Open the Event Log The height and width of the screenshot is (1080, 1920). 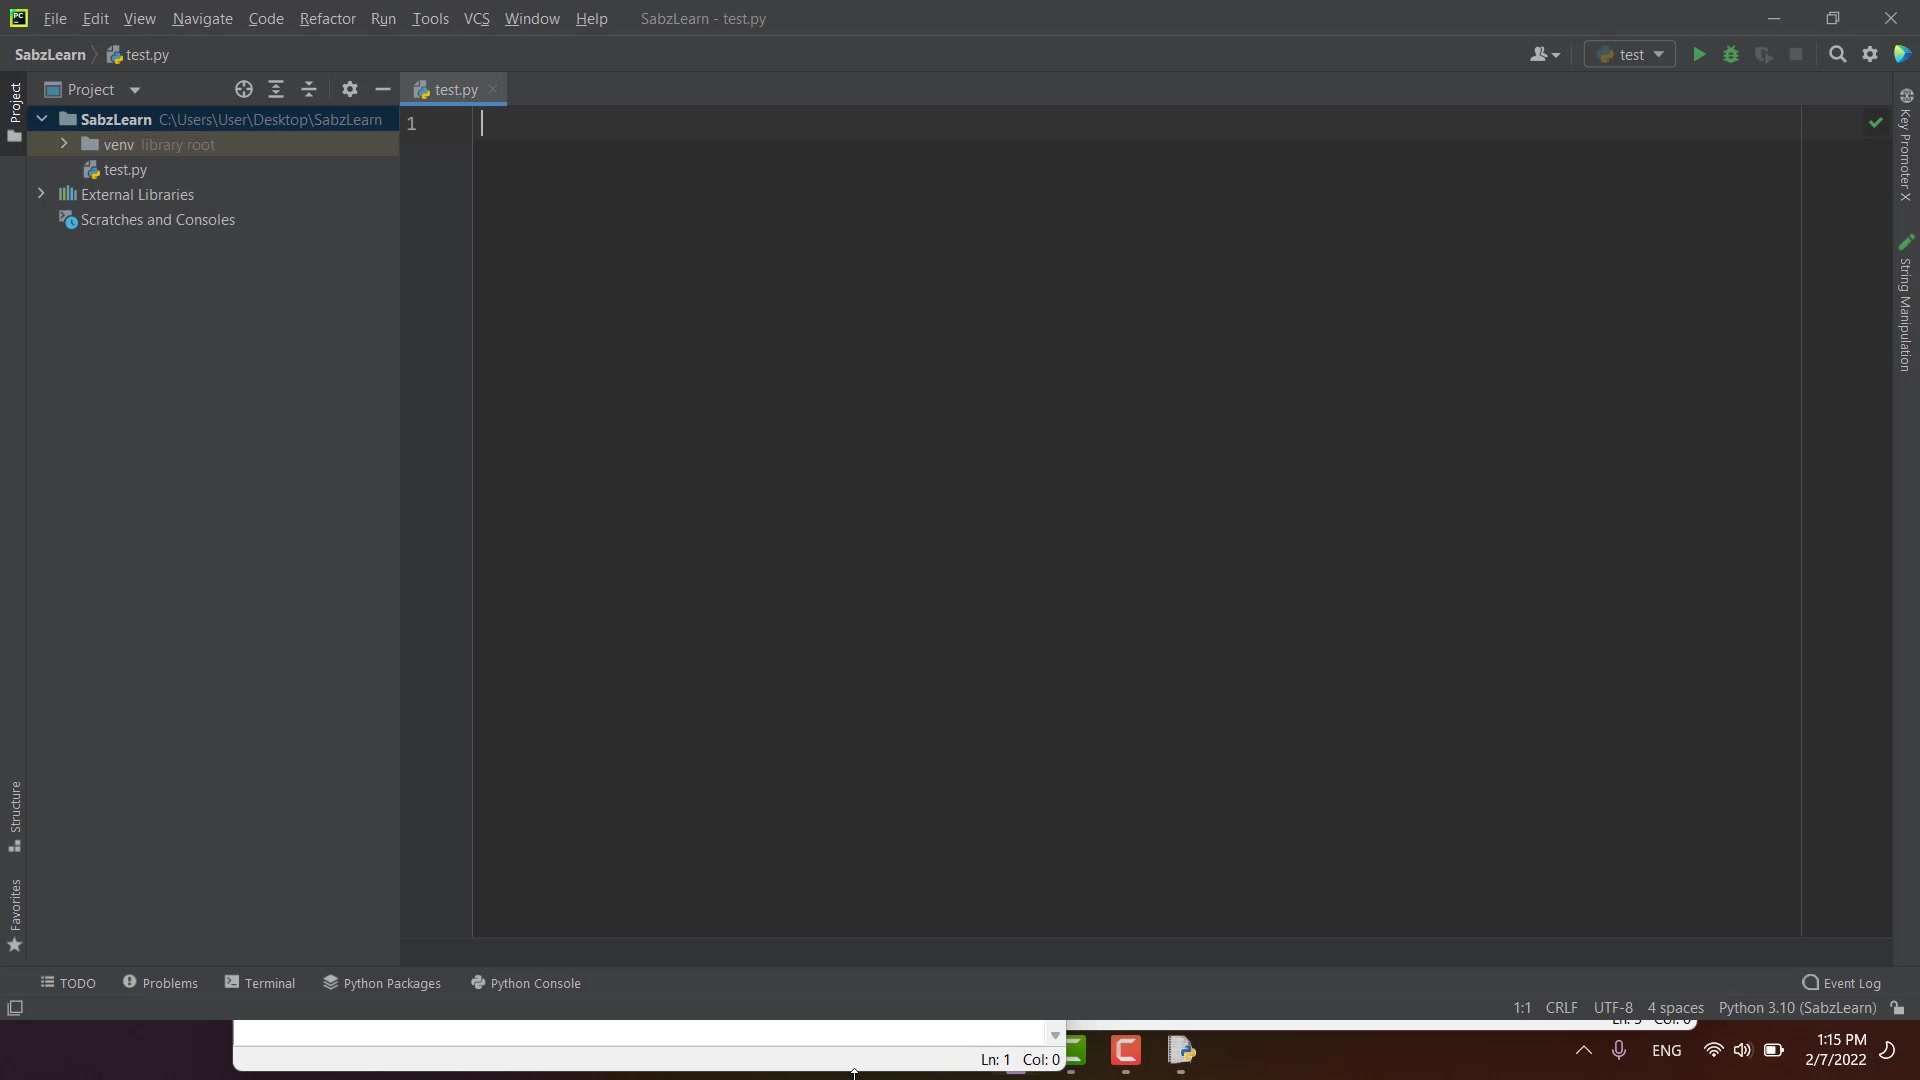click(x=1841, y=983)
